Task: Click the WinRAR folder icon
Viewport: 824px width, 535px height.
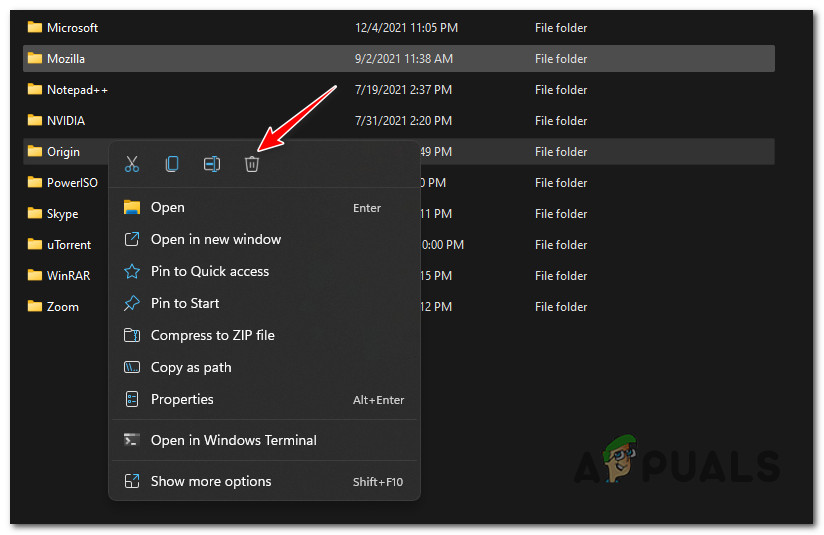Action: coord(35,275)
